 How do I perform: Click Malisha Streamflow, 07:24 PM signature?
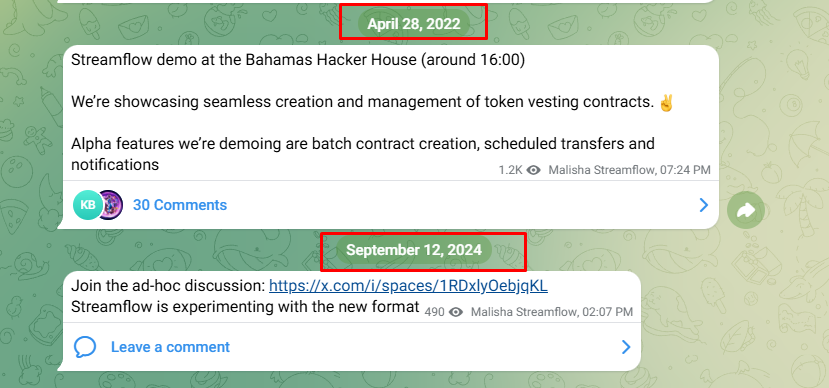point(630,170)
